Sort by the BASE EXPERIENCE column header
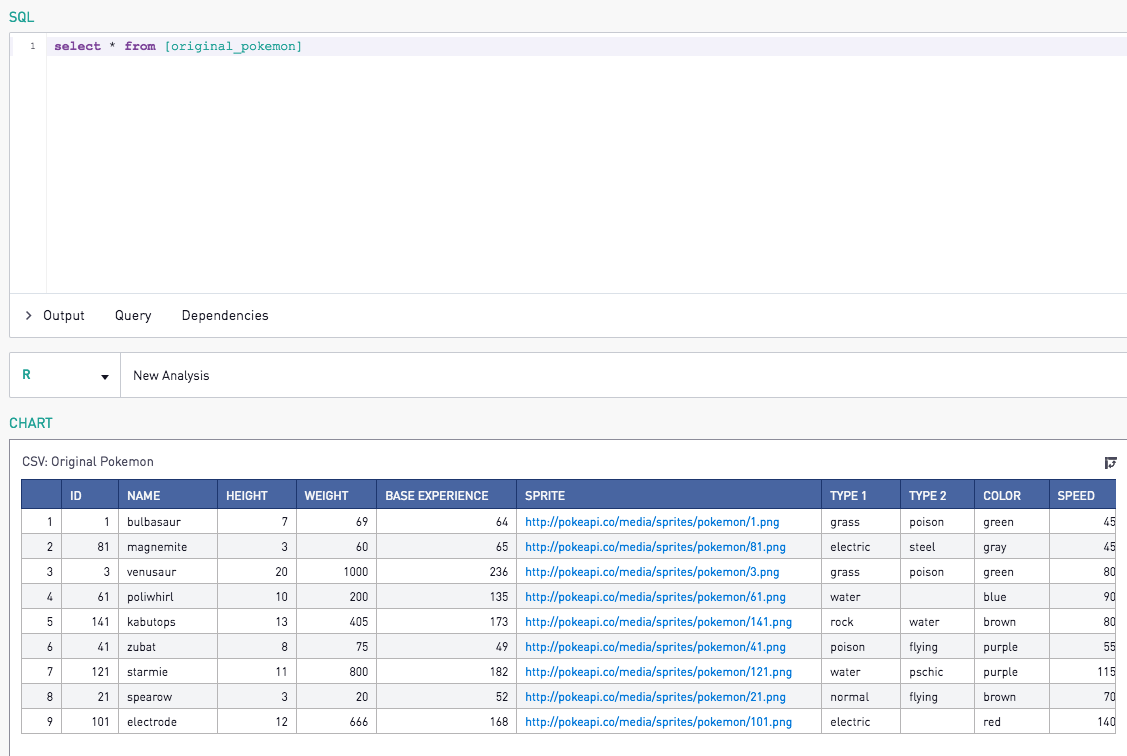 pos(446,495)
